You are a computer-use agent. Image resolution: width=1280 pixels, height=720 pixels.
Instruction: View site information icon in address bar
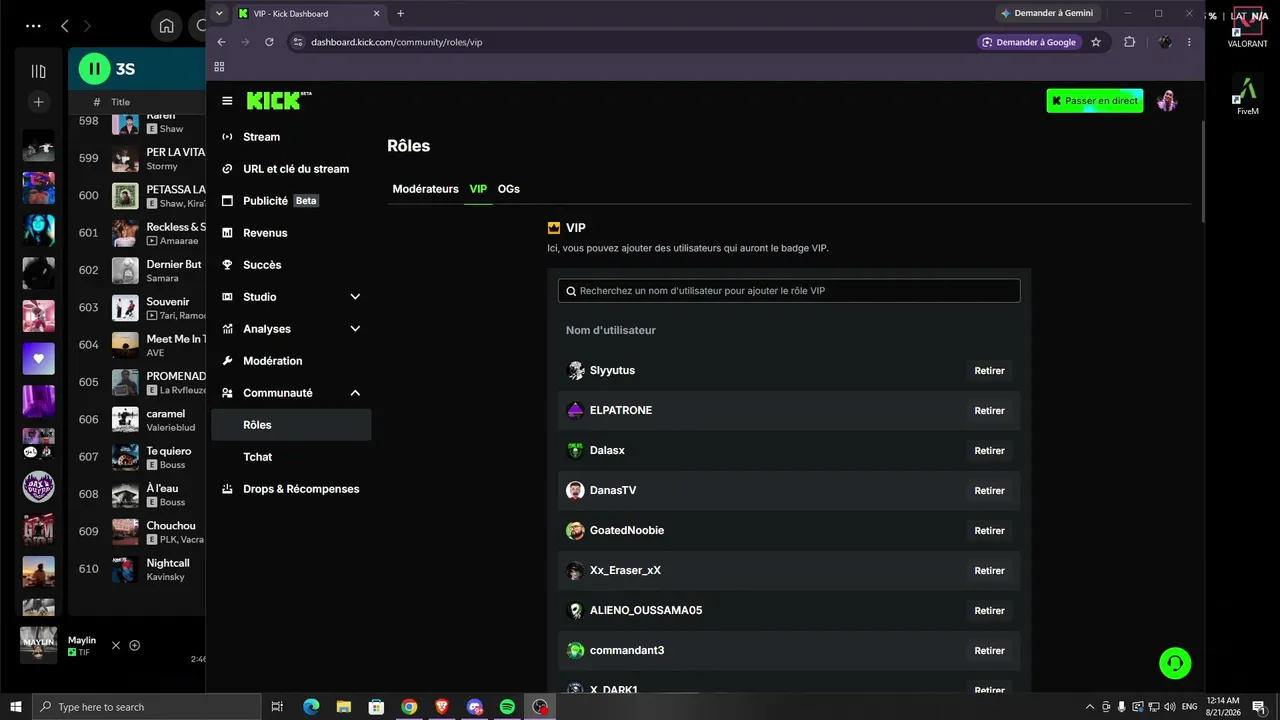(x=297, y=42)
